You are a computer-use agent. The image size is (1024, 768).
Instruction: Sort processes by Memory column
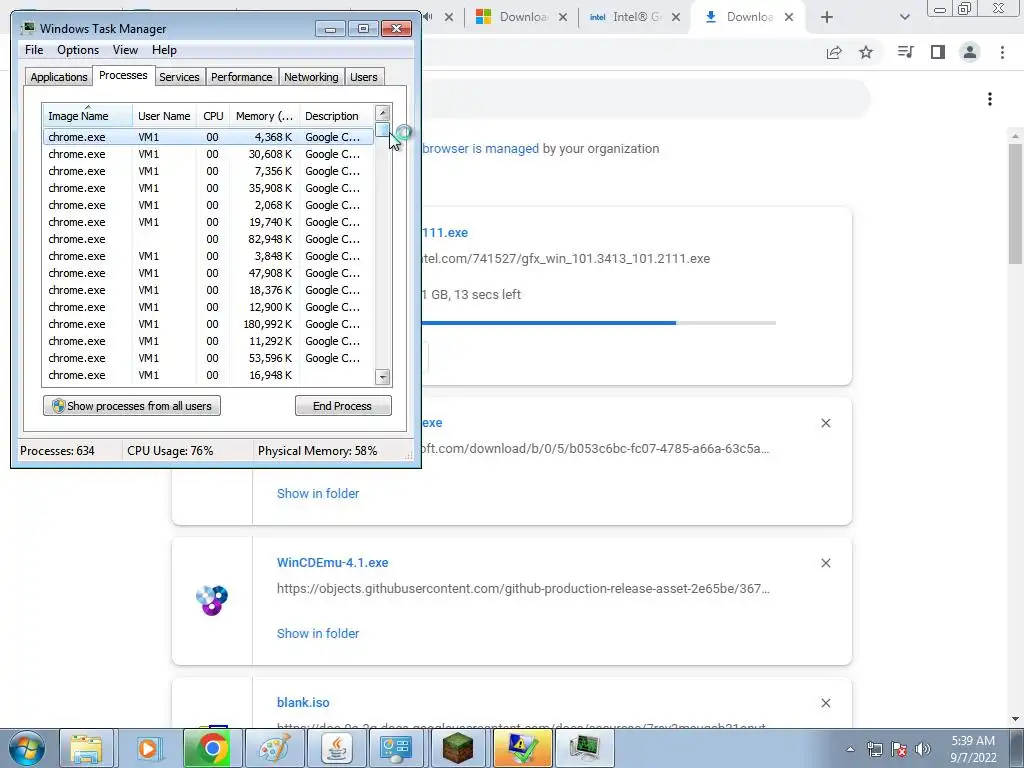tap(264, 116)
